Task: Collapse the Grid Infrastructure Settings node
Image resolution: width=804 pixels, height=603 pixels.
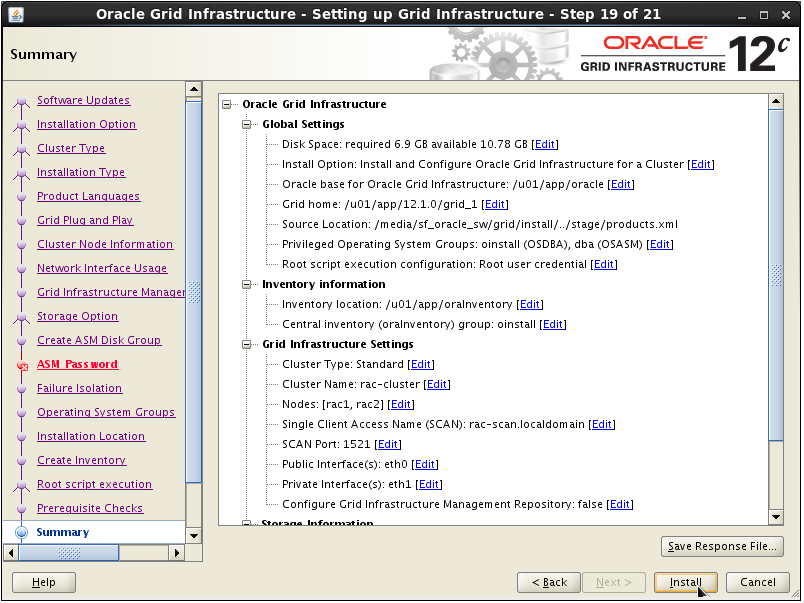Action: (x=247, y=345)
